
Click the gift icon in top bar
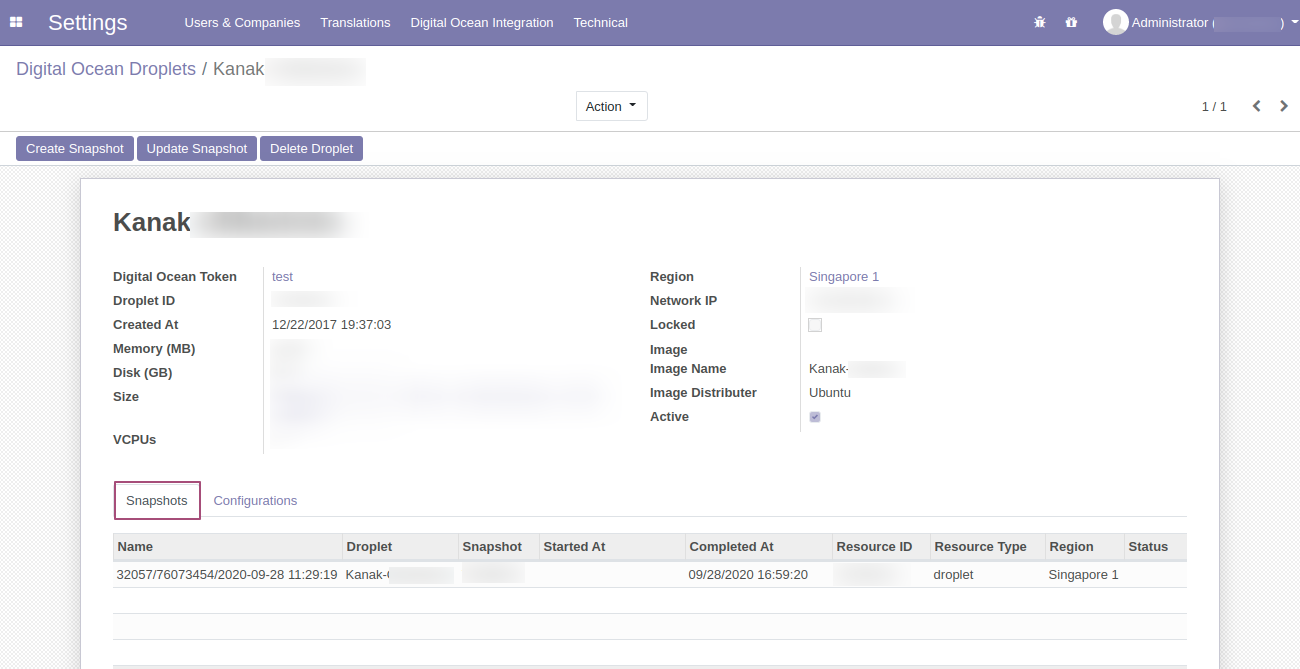1071,22
